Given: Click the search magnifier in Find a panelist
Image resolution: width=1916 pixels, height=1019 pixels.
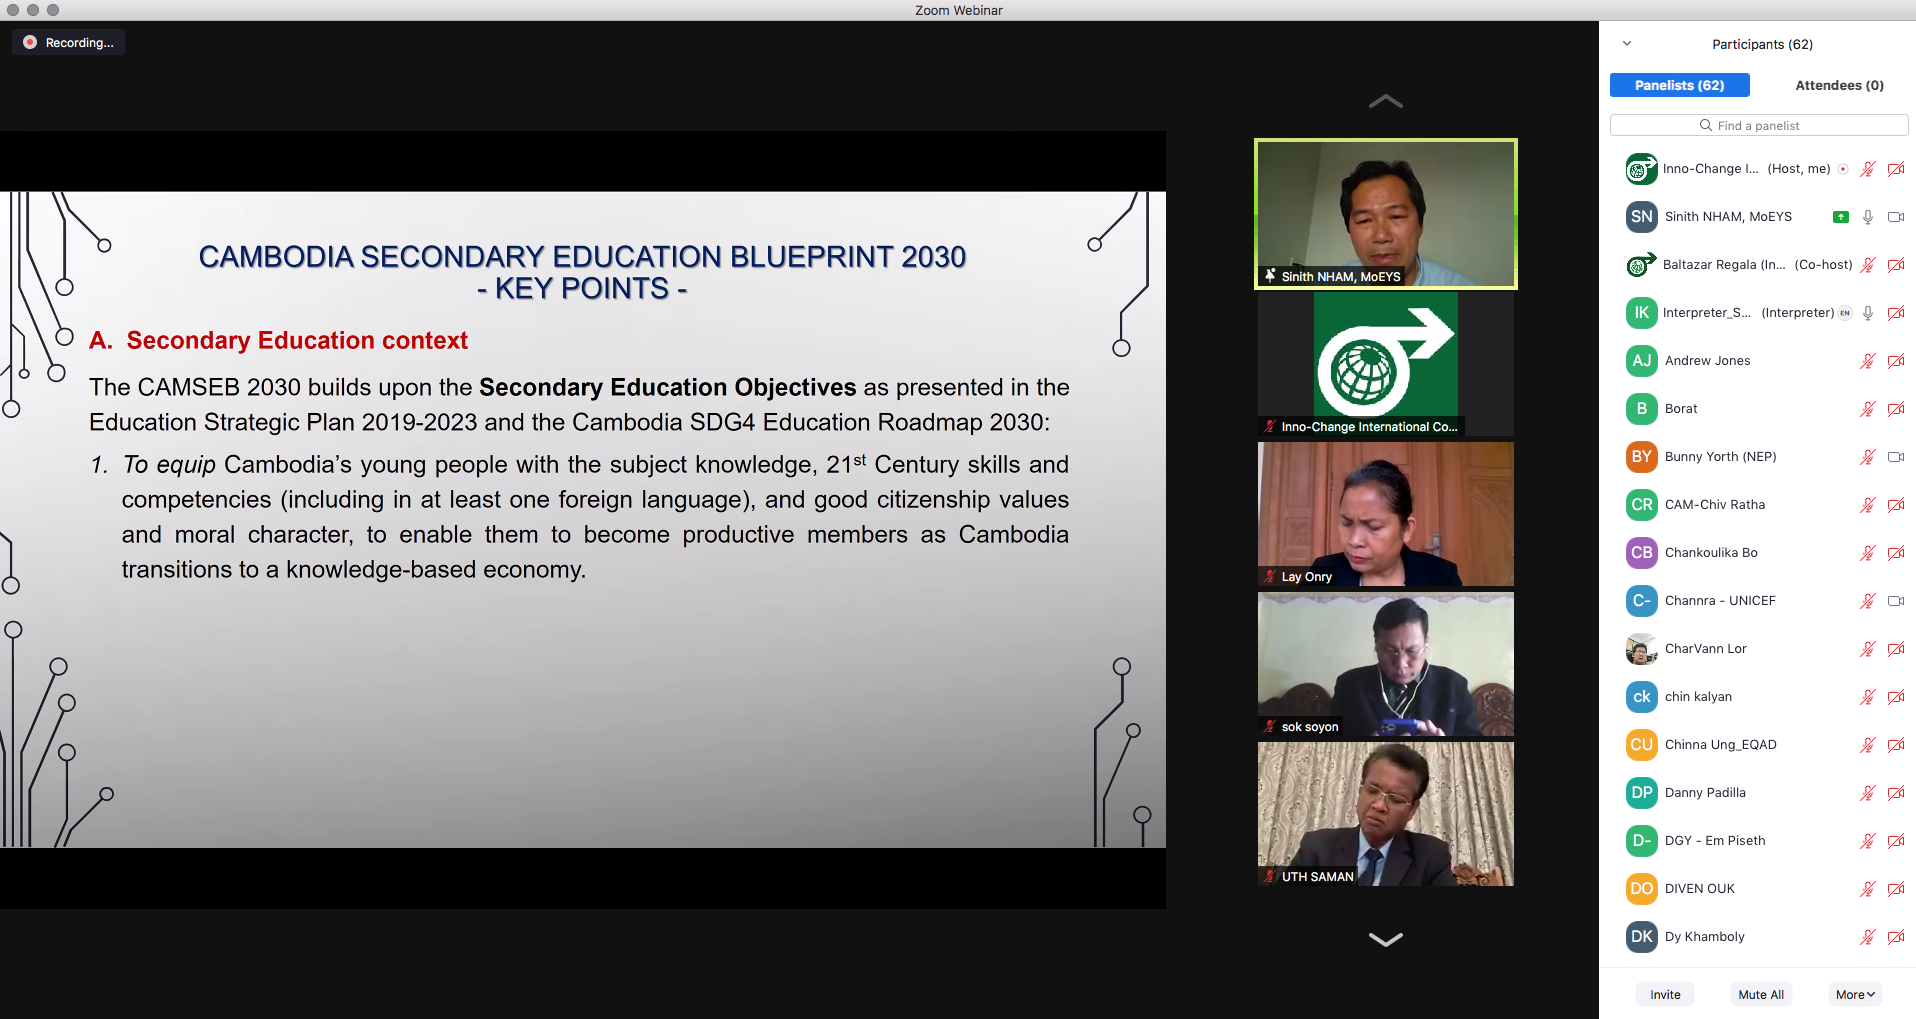Looking at the screenshot, I should [x=1706, y=125].
